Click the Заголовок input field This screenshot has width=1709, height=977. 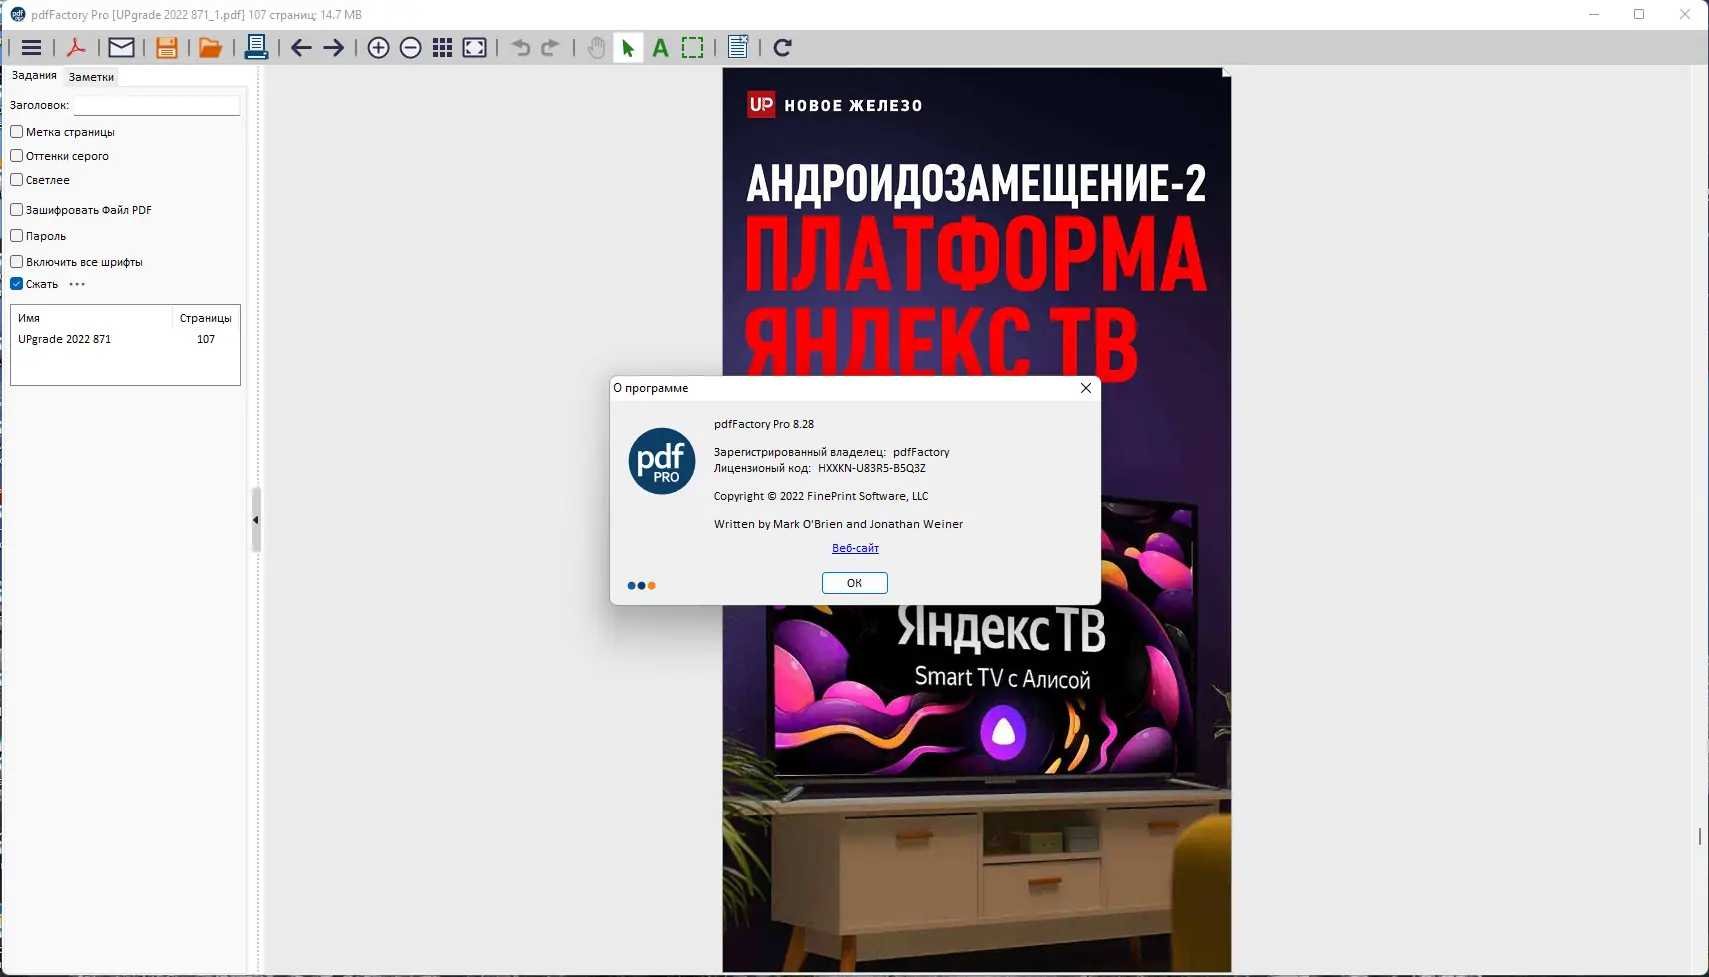pos(156,105)
